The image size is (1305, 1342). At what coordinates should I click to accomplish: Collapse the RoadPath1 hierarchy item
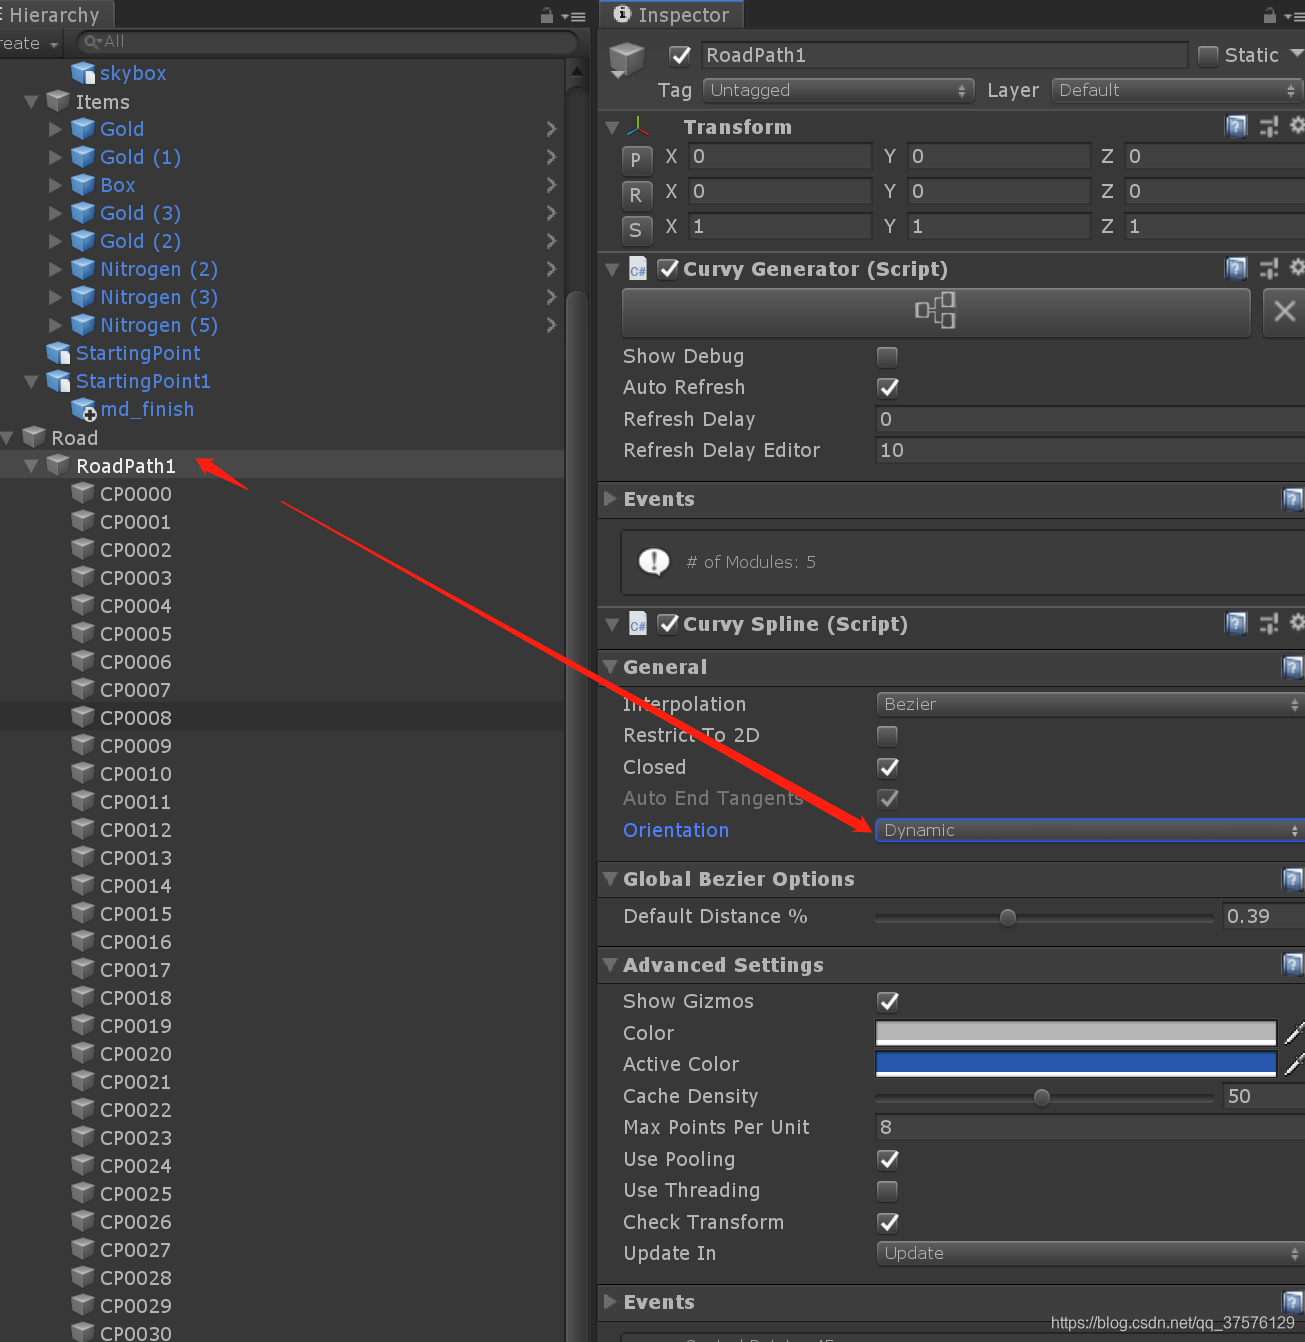[x=31, y=465]
